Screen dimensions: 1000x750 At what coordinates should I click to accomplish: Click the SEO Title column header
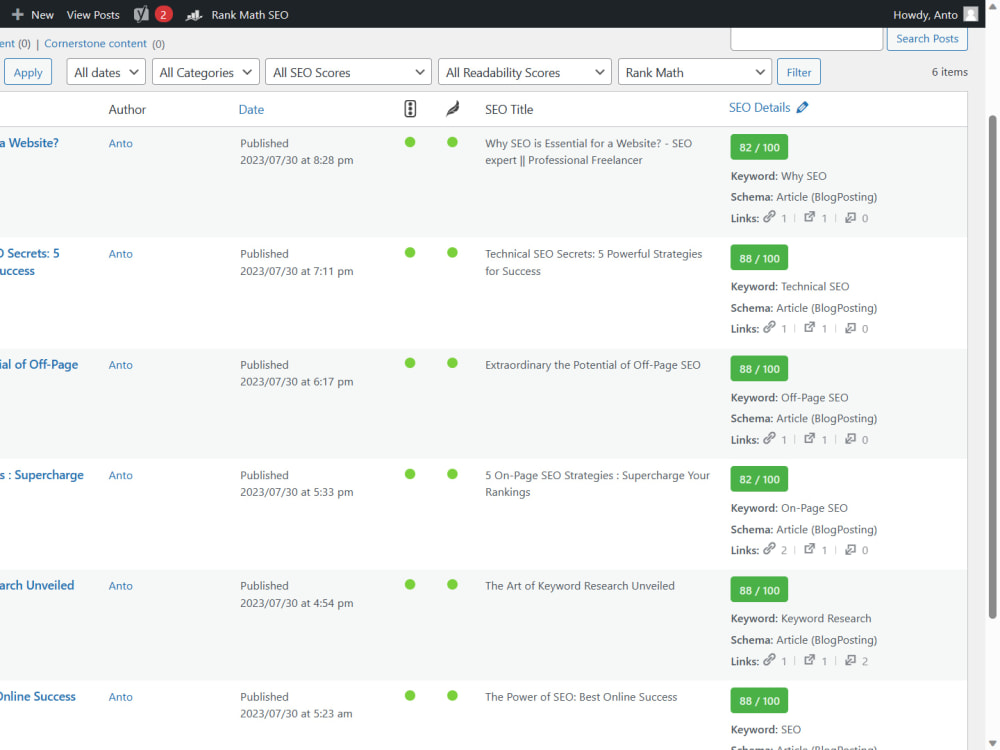(x=508, y=109)
